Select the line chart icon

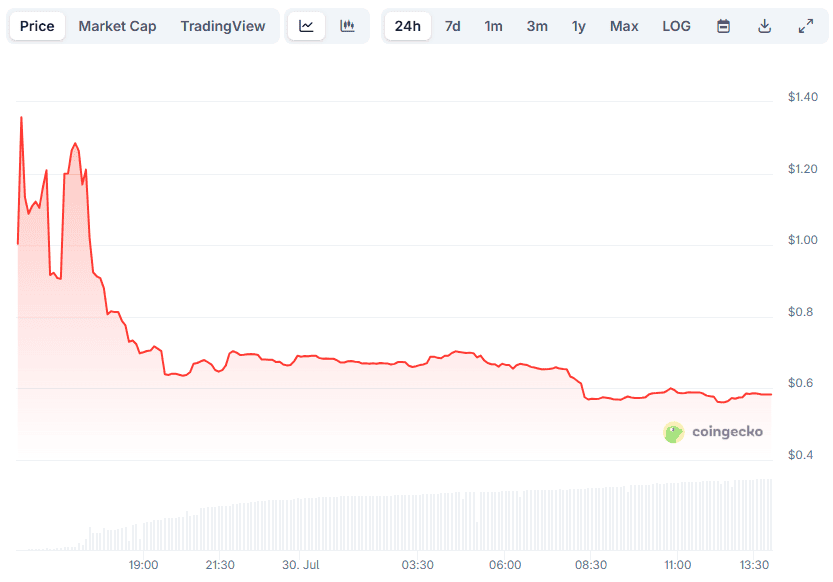tap(306, 26)
